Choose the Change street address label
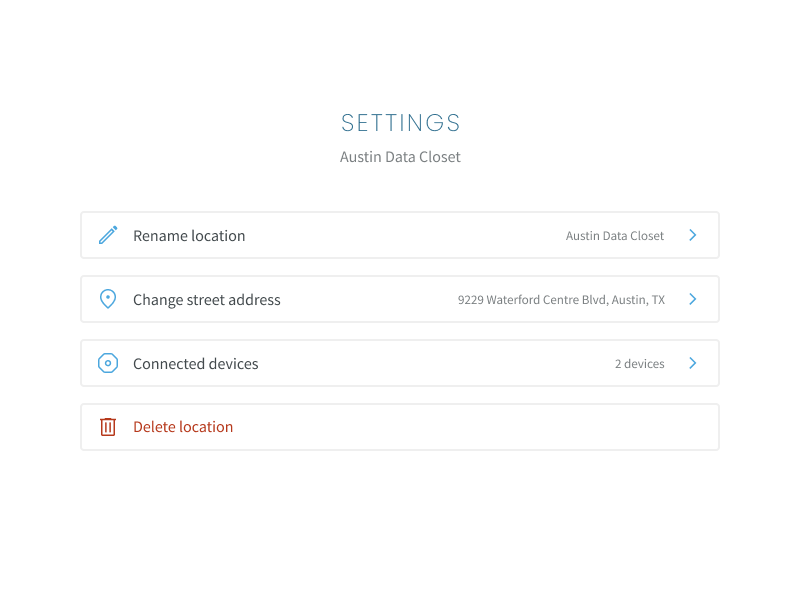The width and height of the screenshot is (800, 597). (x=207, y=300)
